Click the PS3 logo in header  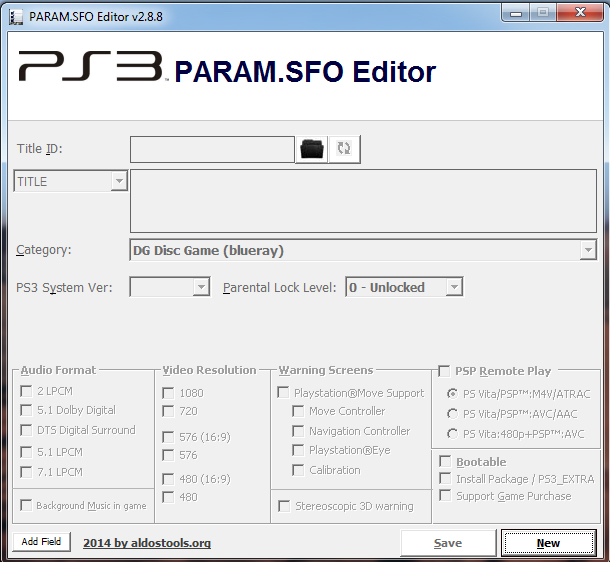click(x=91, y=69)
